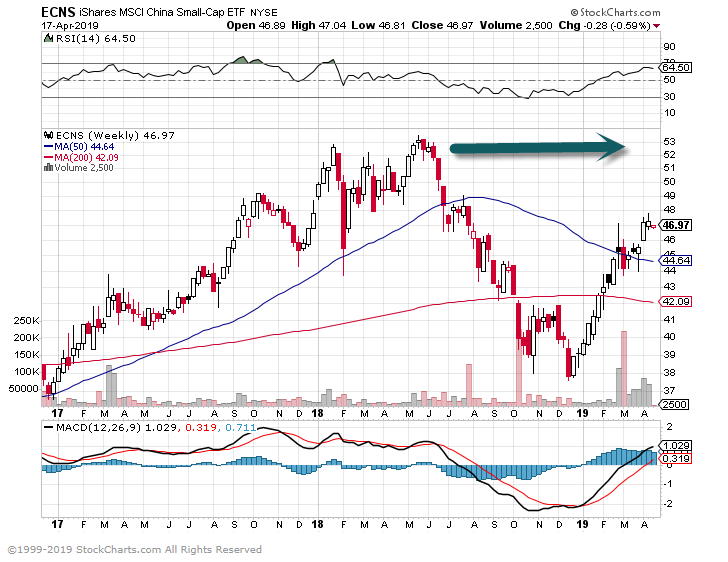Click the MA(50) 44.64 legend entry
Image resolution: width=728 pixels, height=562 pixels.
point(84,147)
